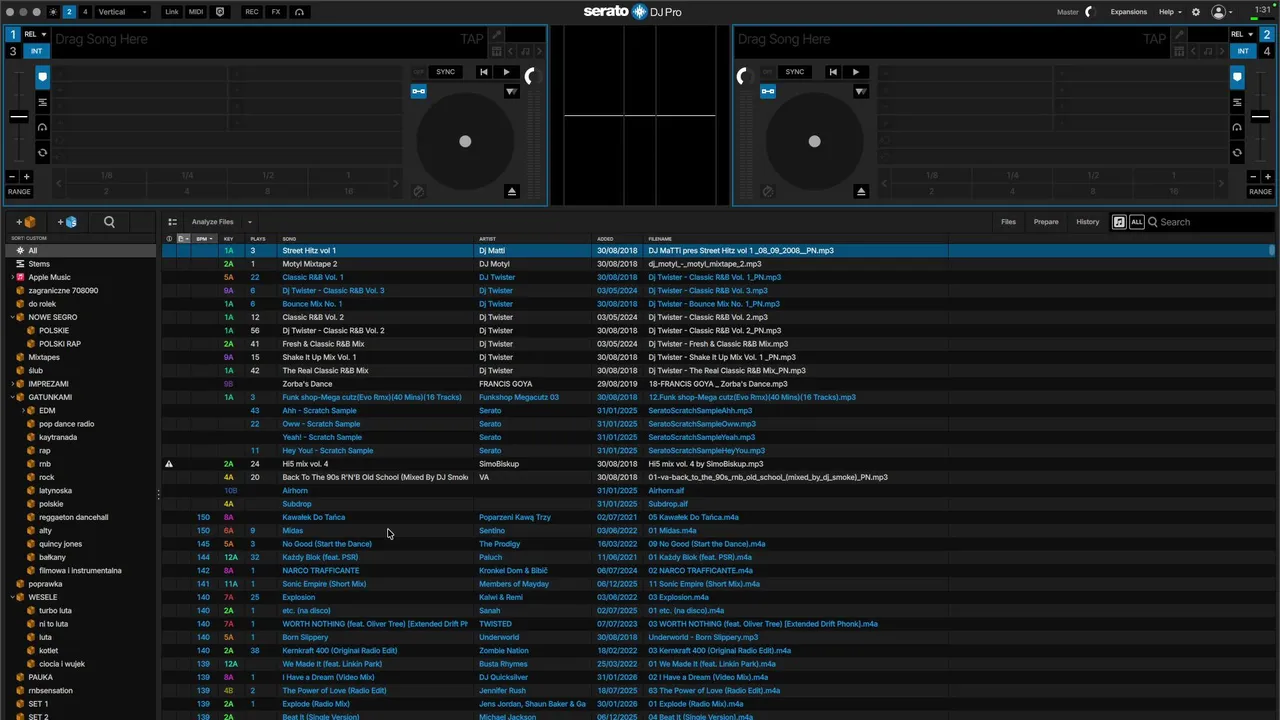
Task: Open the History panel tab
Action: (1087, 222)
